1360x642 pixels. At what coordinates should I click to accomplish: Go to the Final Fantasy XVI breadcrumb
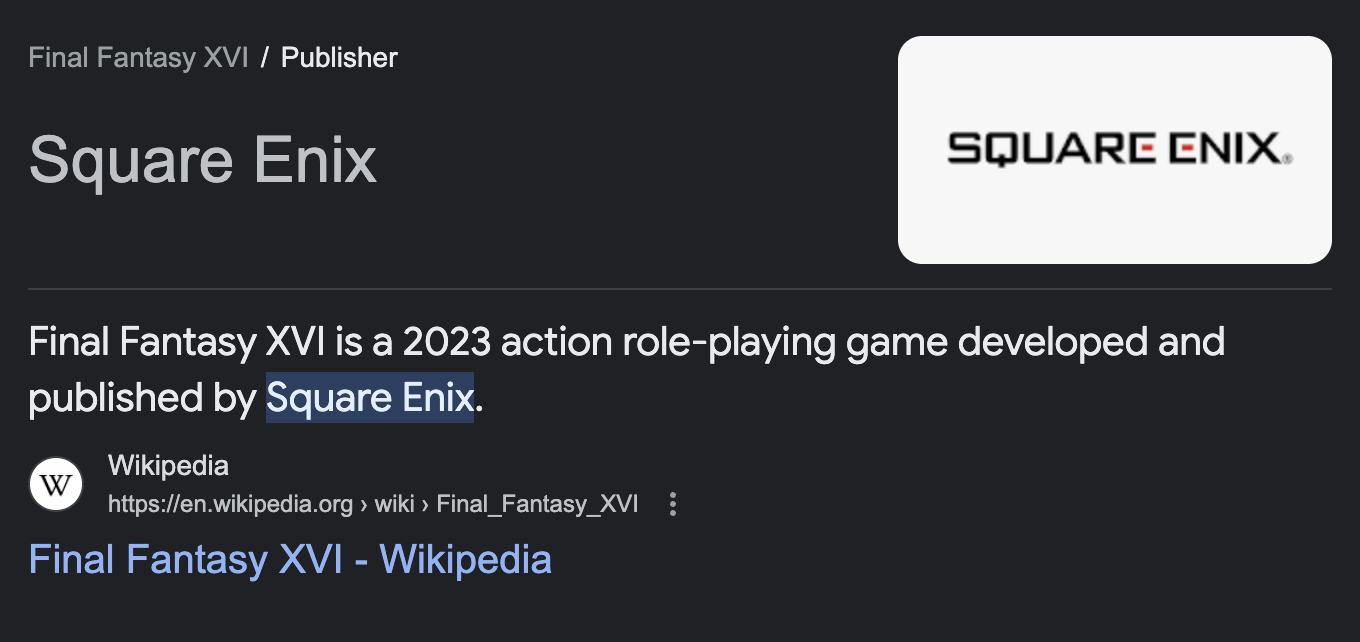[138, 58]
